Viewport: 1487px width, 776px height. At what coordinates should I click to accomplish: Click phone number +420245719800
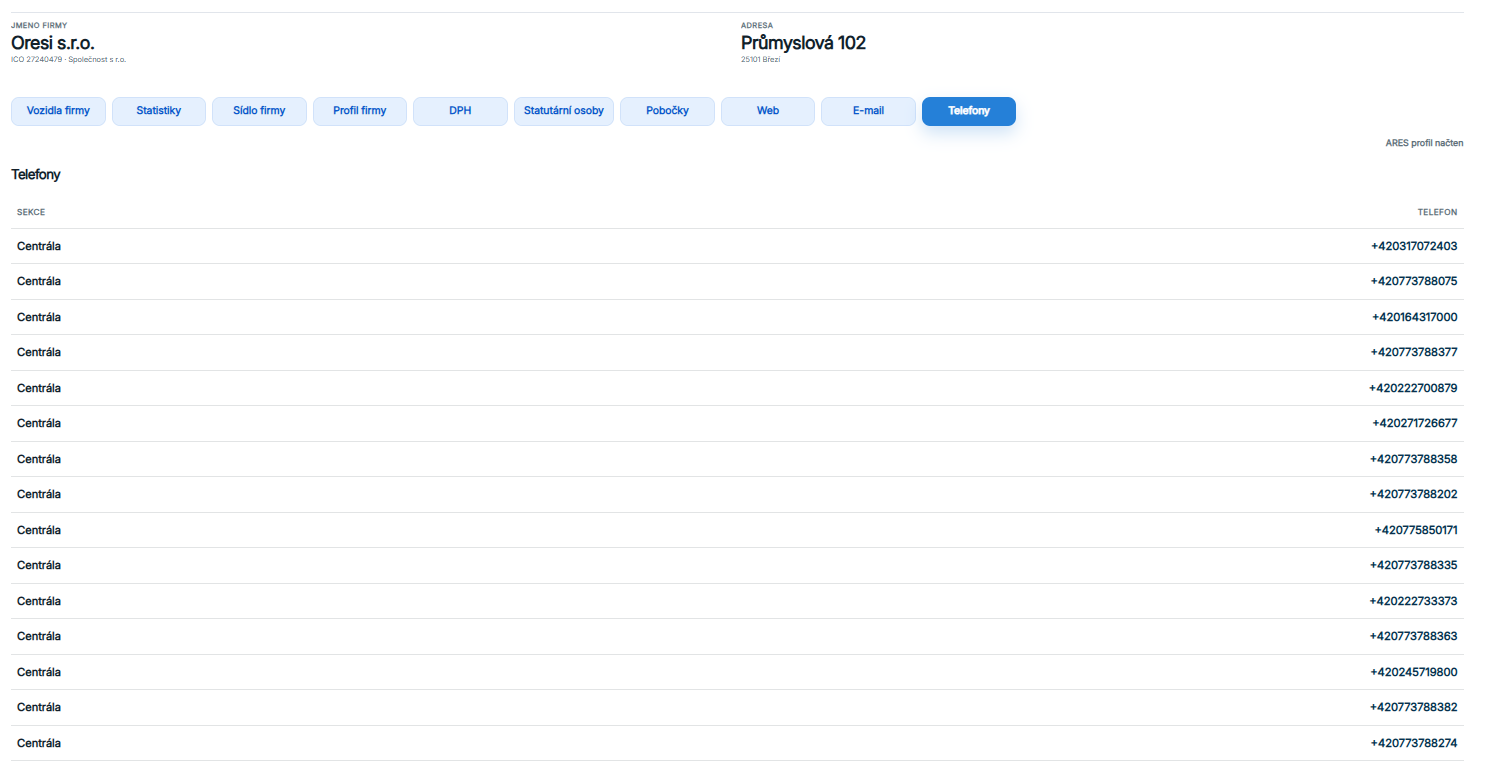[1414, 672]
